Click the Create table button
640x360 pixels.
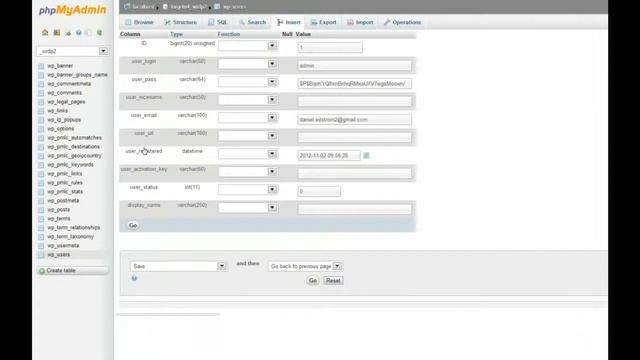coord(73,271)
